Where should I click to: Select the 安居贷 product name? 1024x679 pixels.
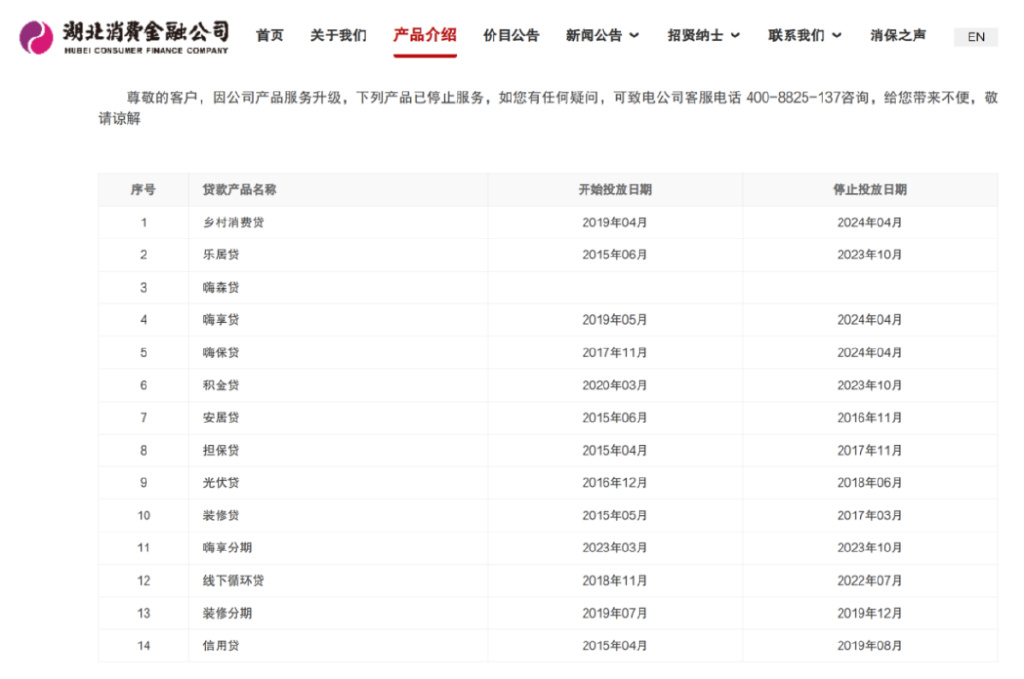coord(221,418)
